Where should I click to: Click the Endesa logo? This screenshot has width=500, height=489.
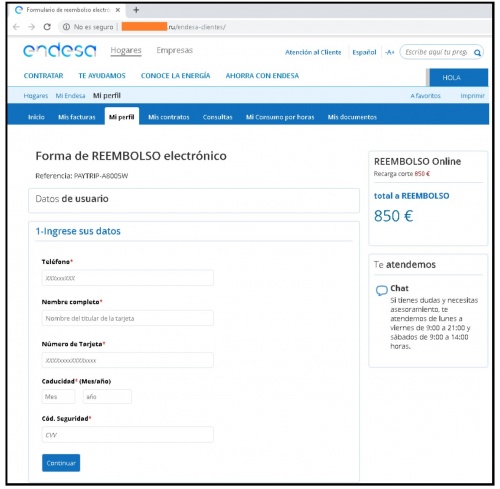pos(60,50)
